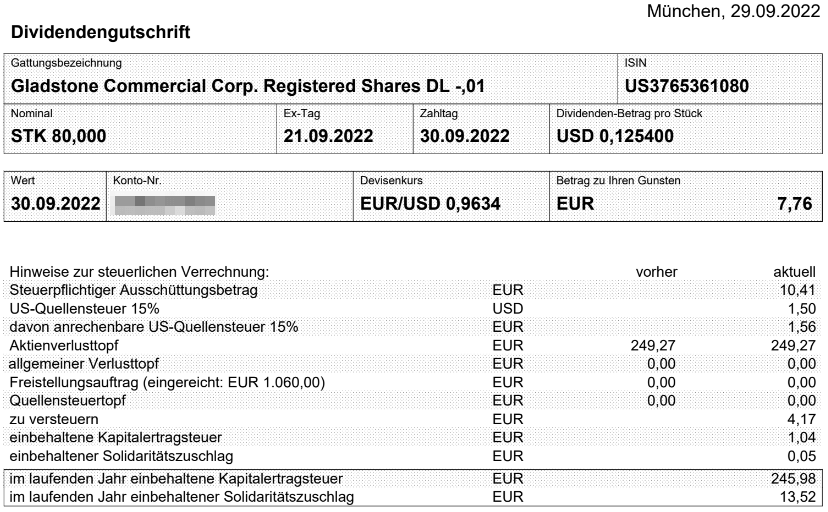Click the Wert date 30.09.2022
Viewport: 828px width, 512px height.
pyautogui.click(x=55, y=204)
